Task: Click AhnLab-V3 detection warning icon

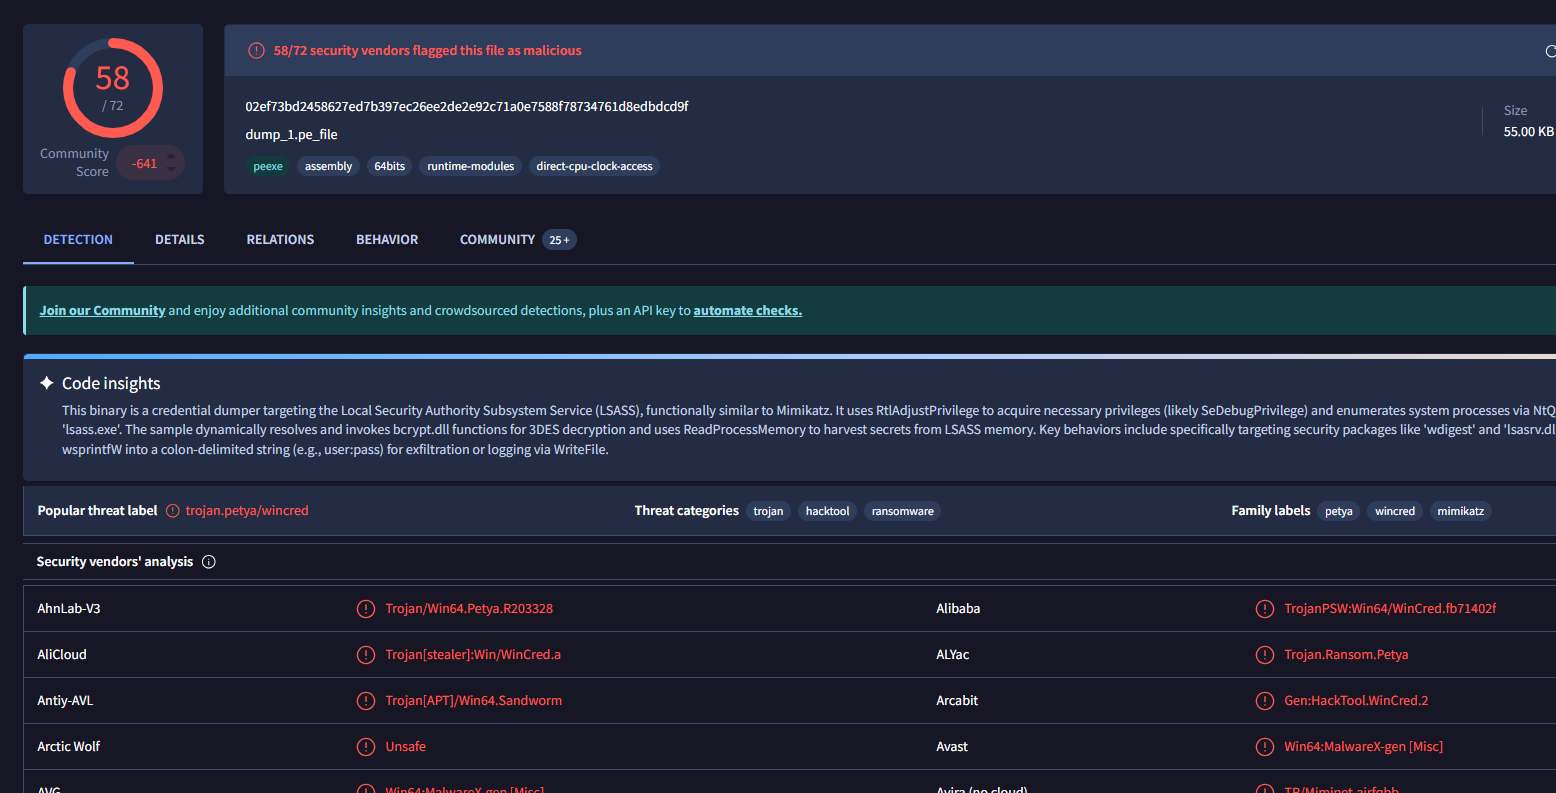Action: 366,609
